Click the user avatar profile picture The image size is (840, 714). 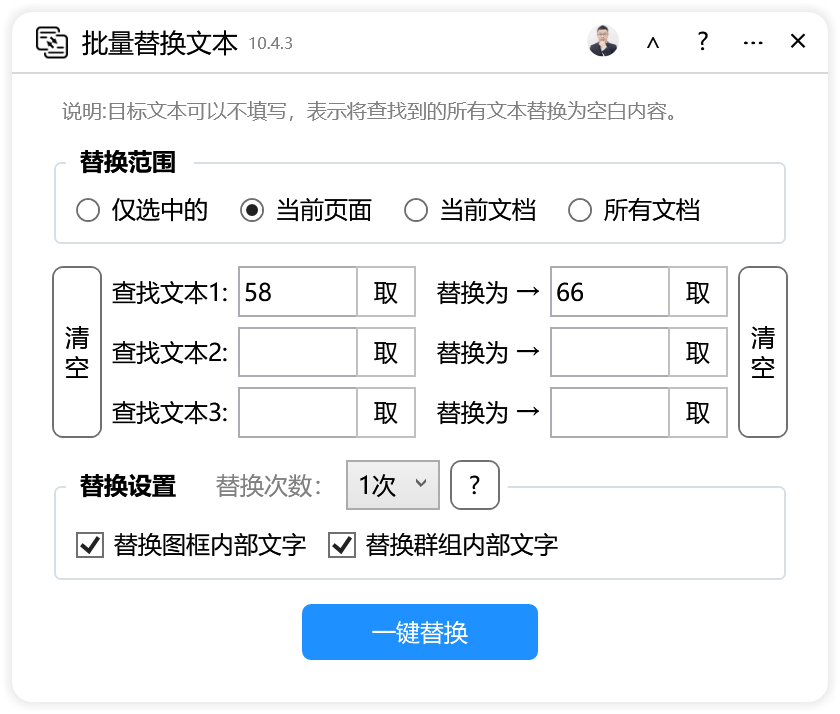click(x=603, y=41)
